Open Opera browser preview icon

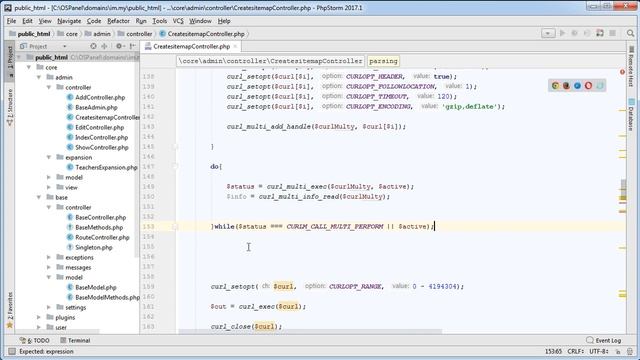tap(588, 86)
